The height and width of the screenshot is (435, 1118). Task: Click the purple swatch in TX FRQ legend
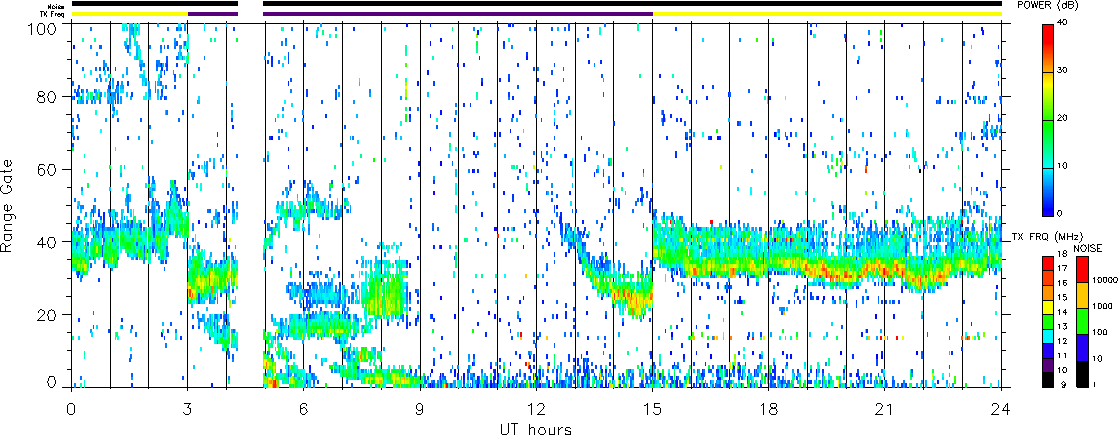click(1048, 364)
